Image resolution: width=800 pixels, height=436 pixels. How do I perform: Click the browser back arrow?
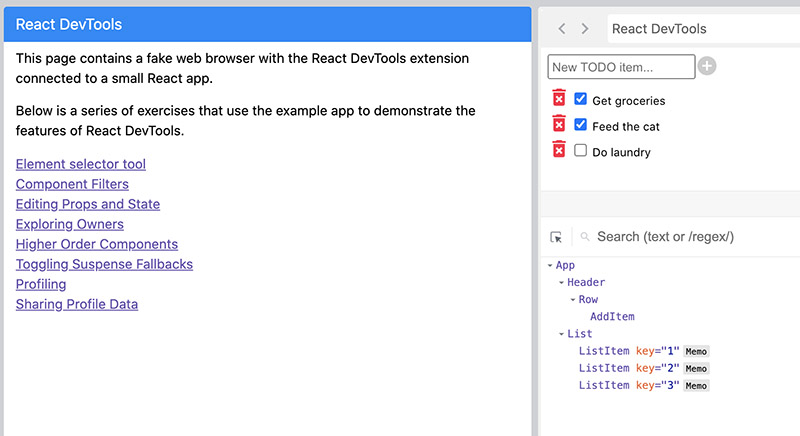click(x=562, y=29)
